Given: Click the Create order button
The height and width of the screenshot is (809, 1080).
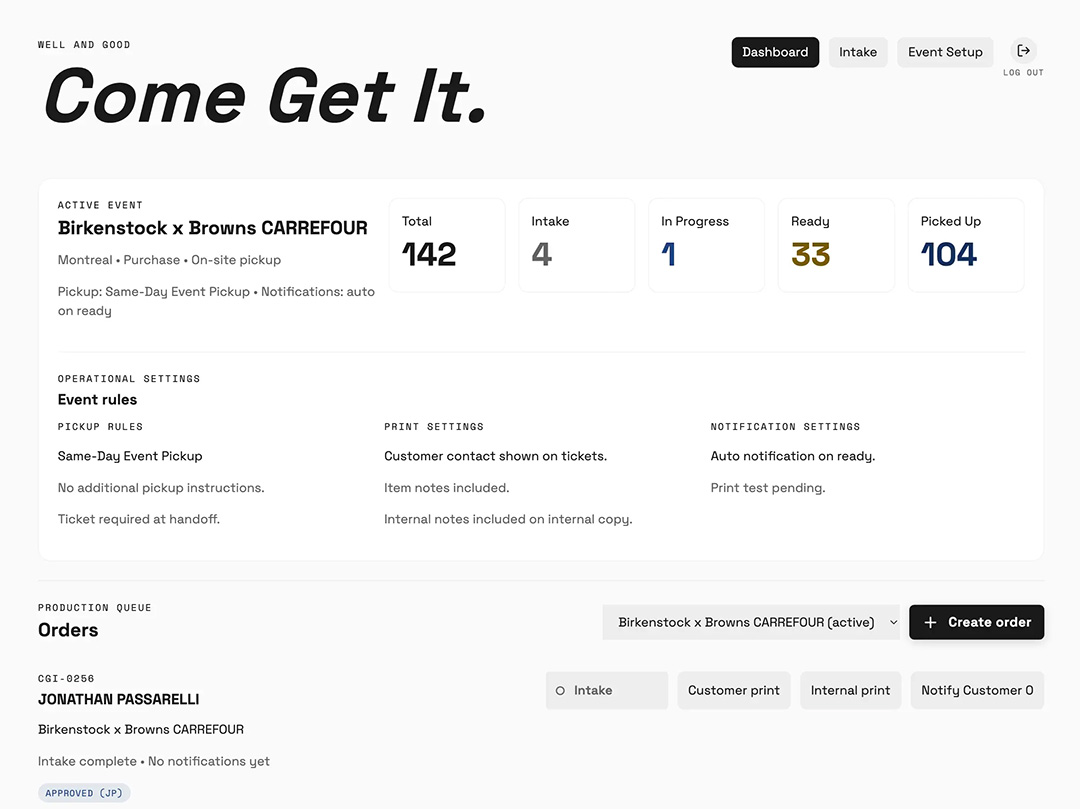Looking at the screenshot, I should [x=976, y=622].
